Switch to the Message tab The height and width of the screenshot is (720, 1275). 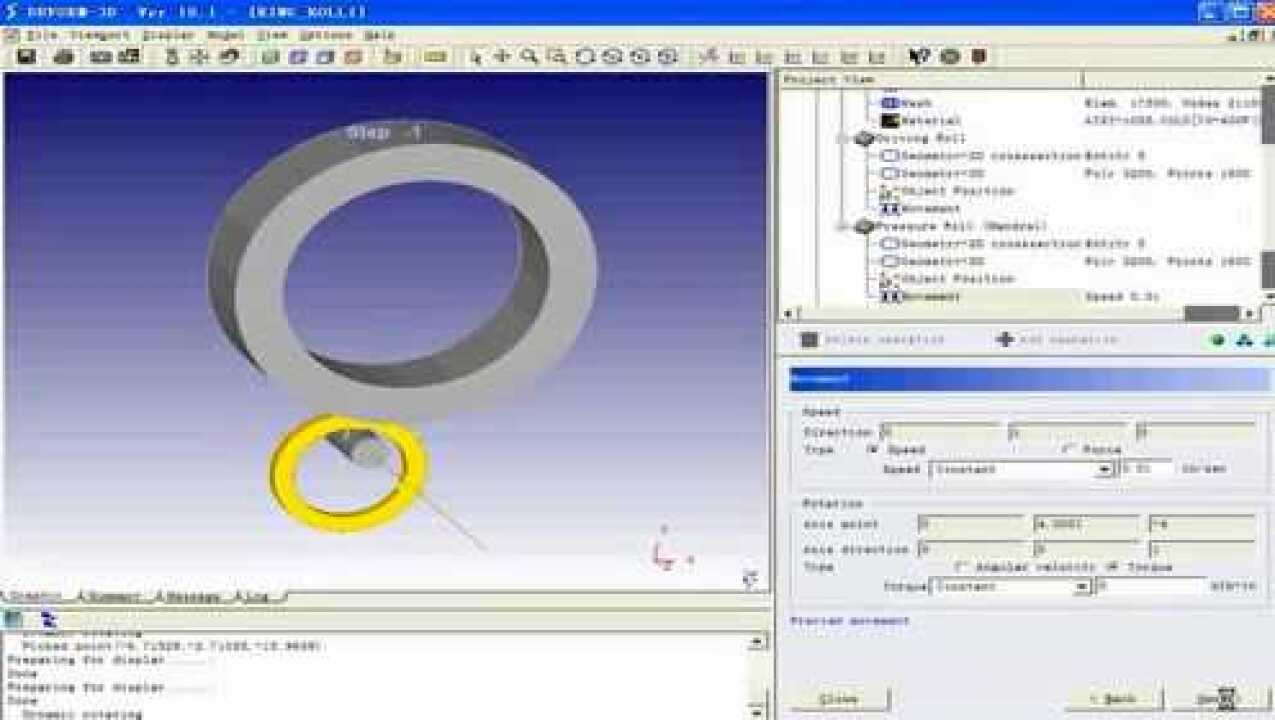[x=192, y=597]
